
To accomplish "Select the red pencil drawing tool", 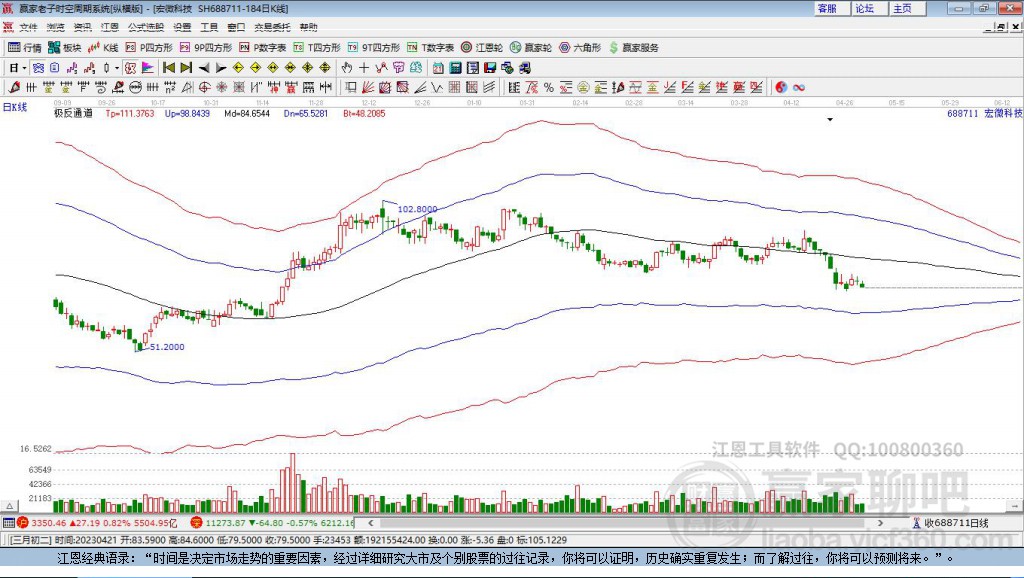I will tap(14, 87).
